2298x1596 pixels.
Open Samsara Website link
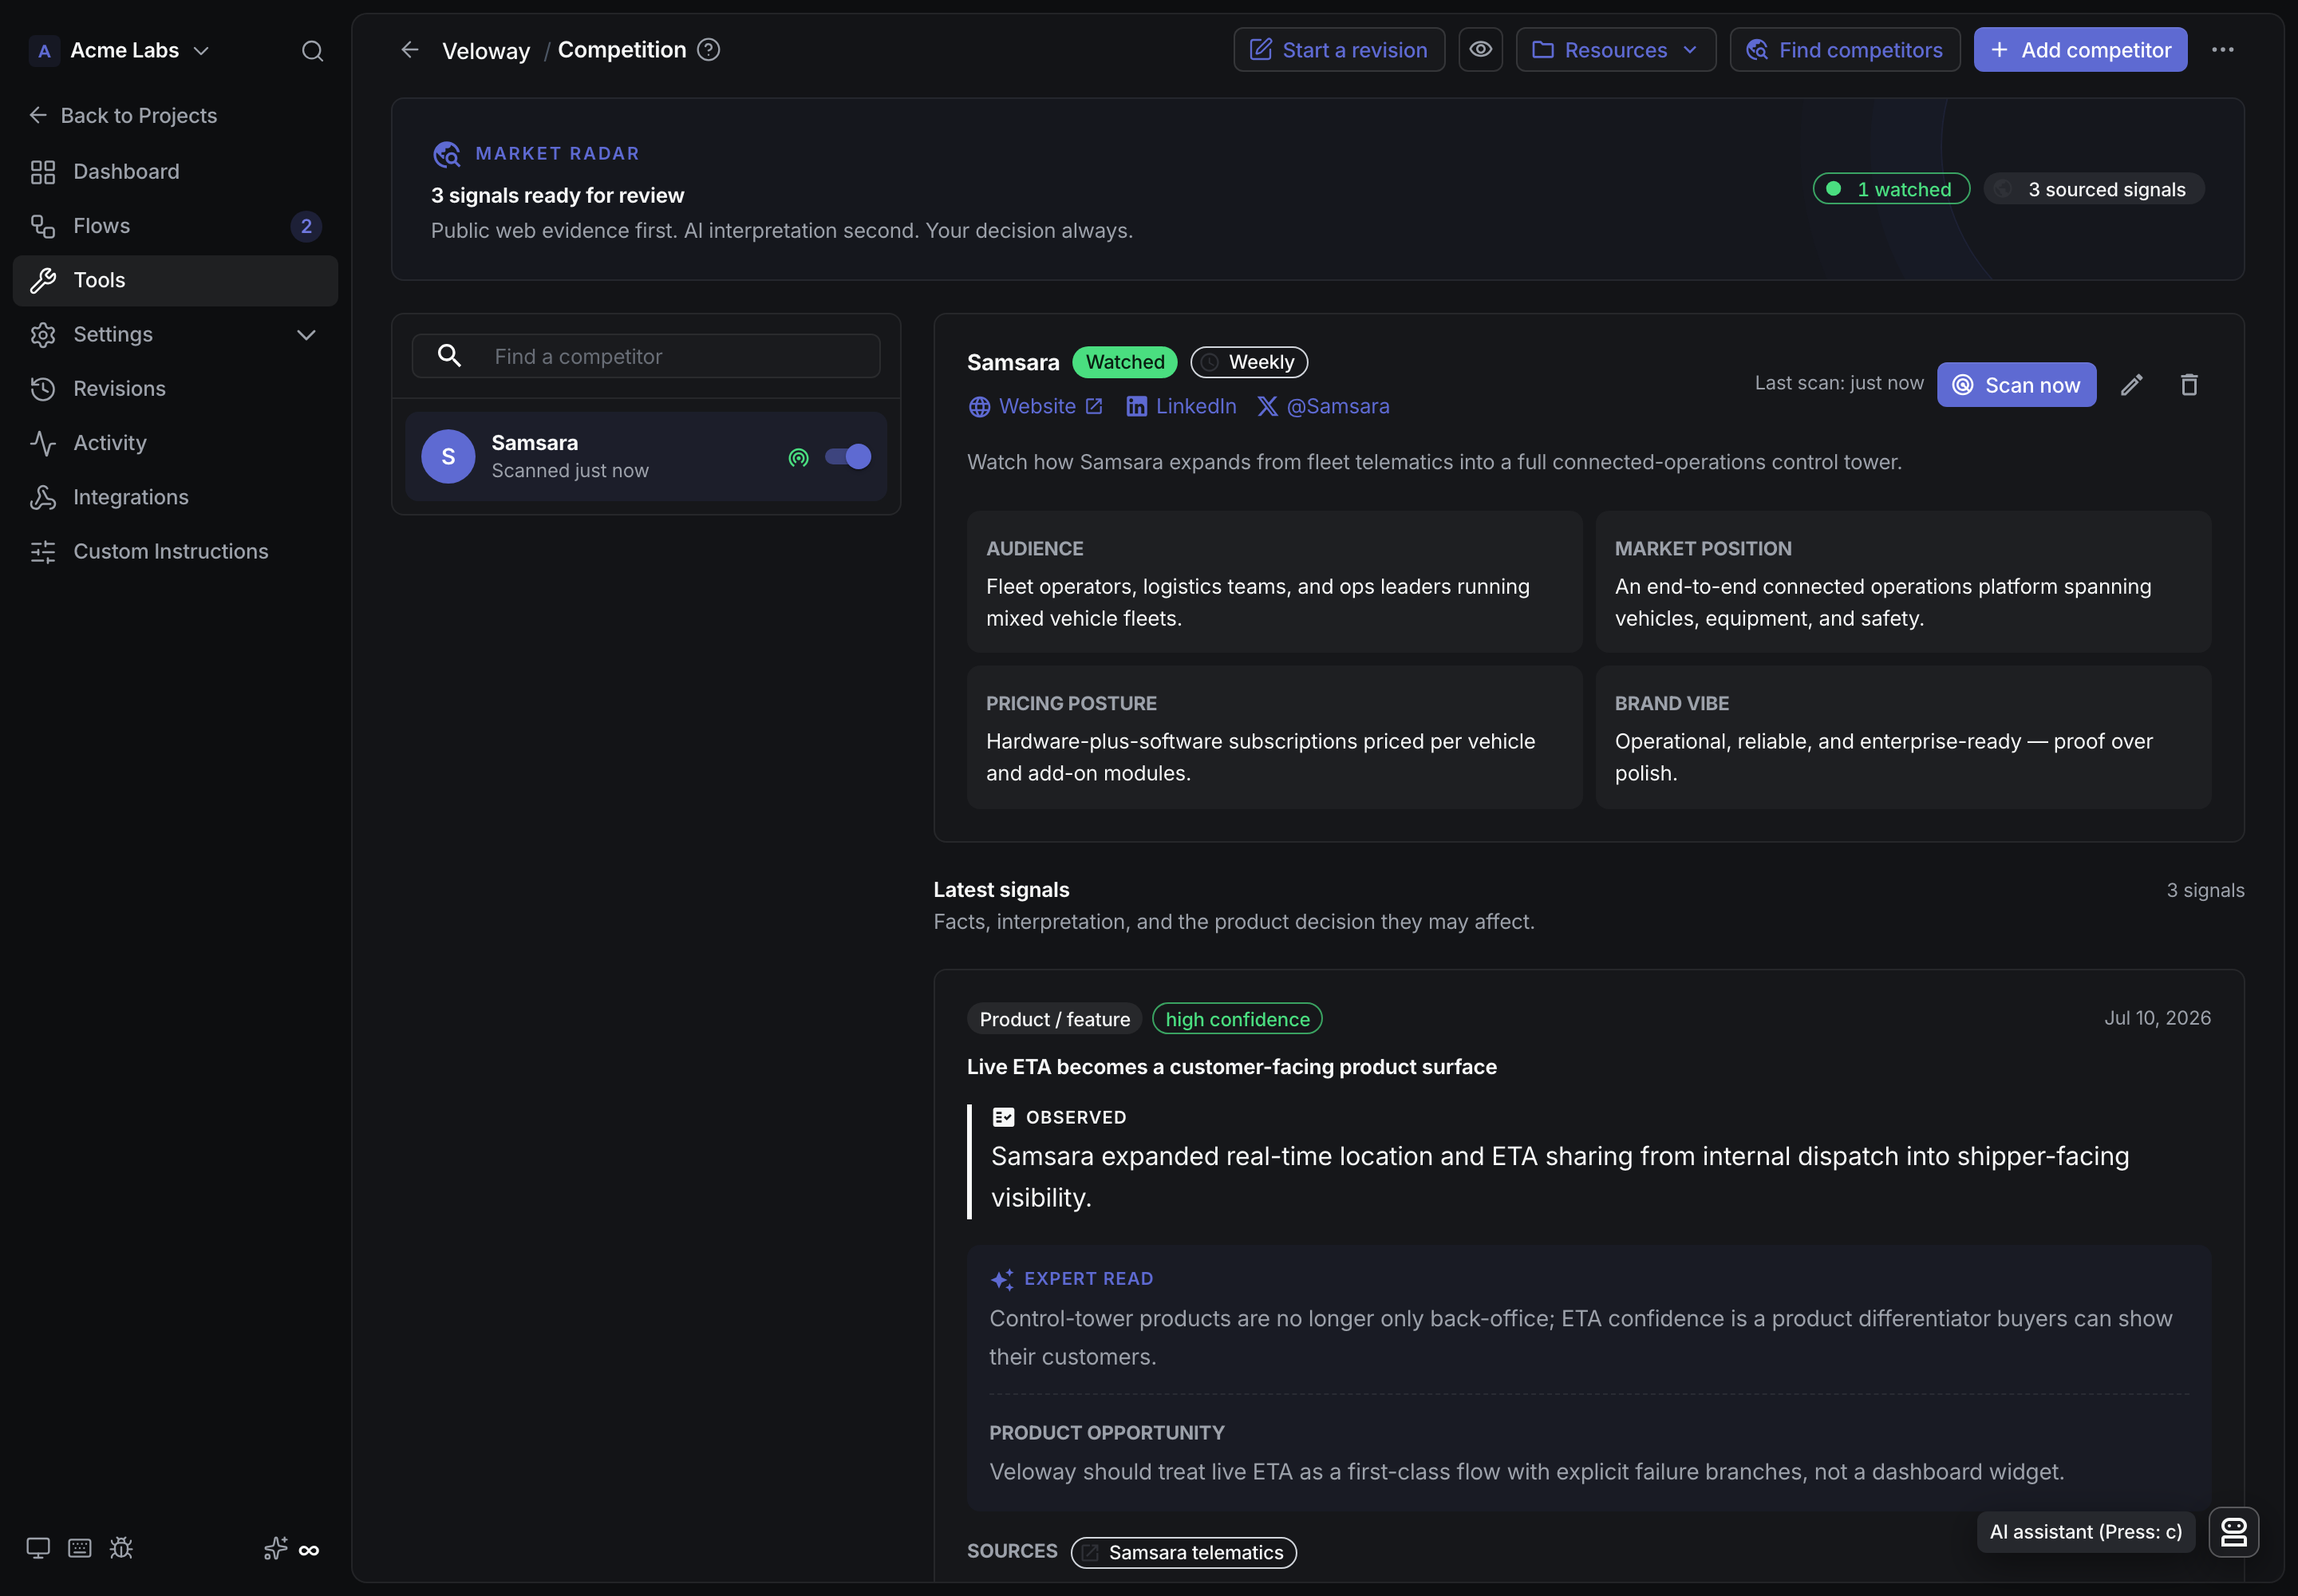click(1035, 406)
